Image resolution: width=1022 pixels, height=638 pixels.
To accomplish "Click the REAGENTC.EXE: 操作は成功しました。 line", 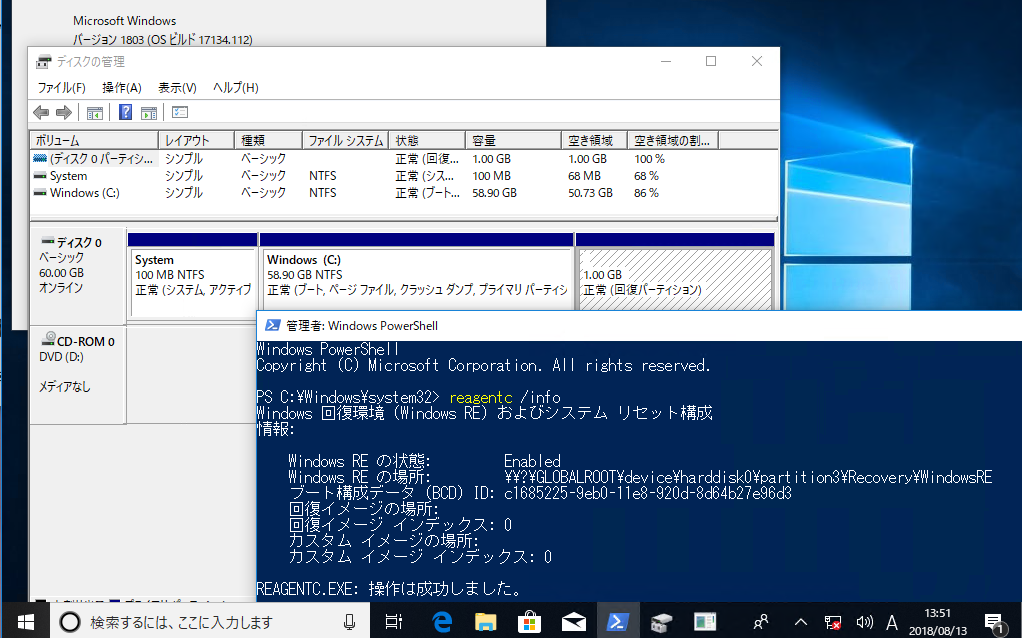I will [390, 589].
